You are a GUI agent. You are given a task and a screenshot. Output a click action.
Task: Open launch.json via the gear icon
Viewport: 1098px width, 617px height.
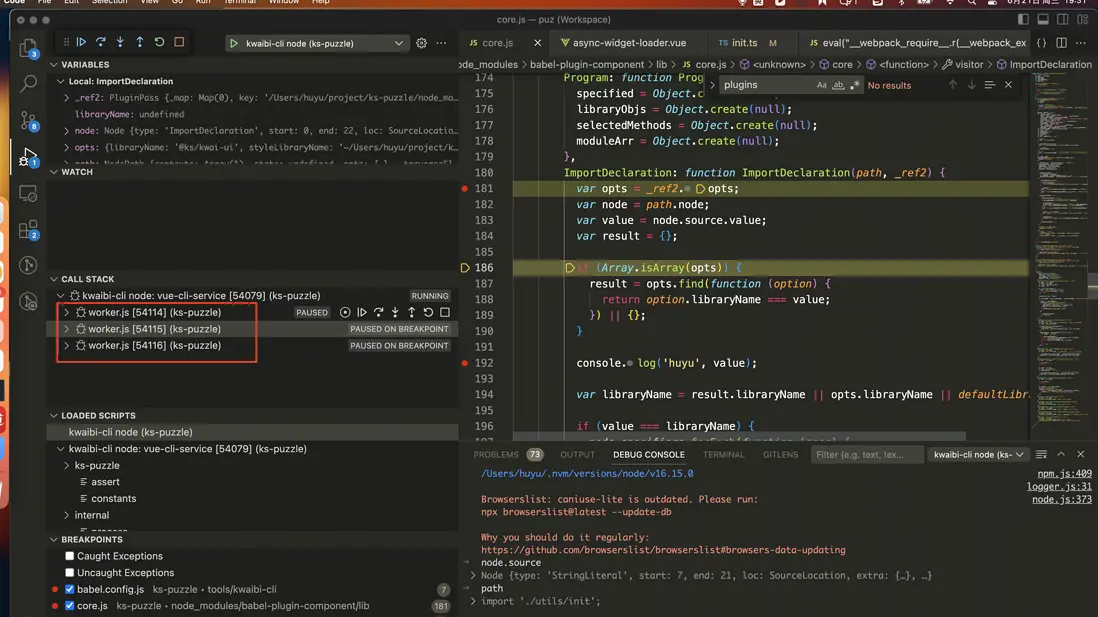[x=421, y=43]
